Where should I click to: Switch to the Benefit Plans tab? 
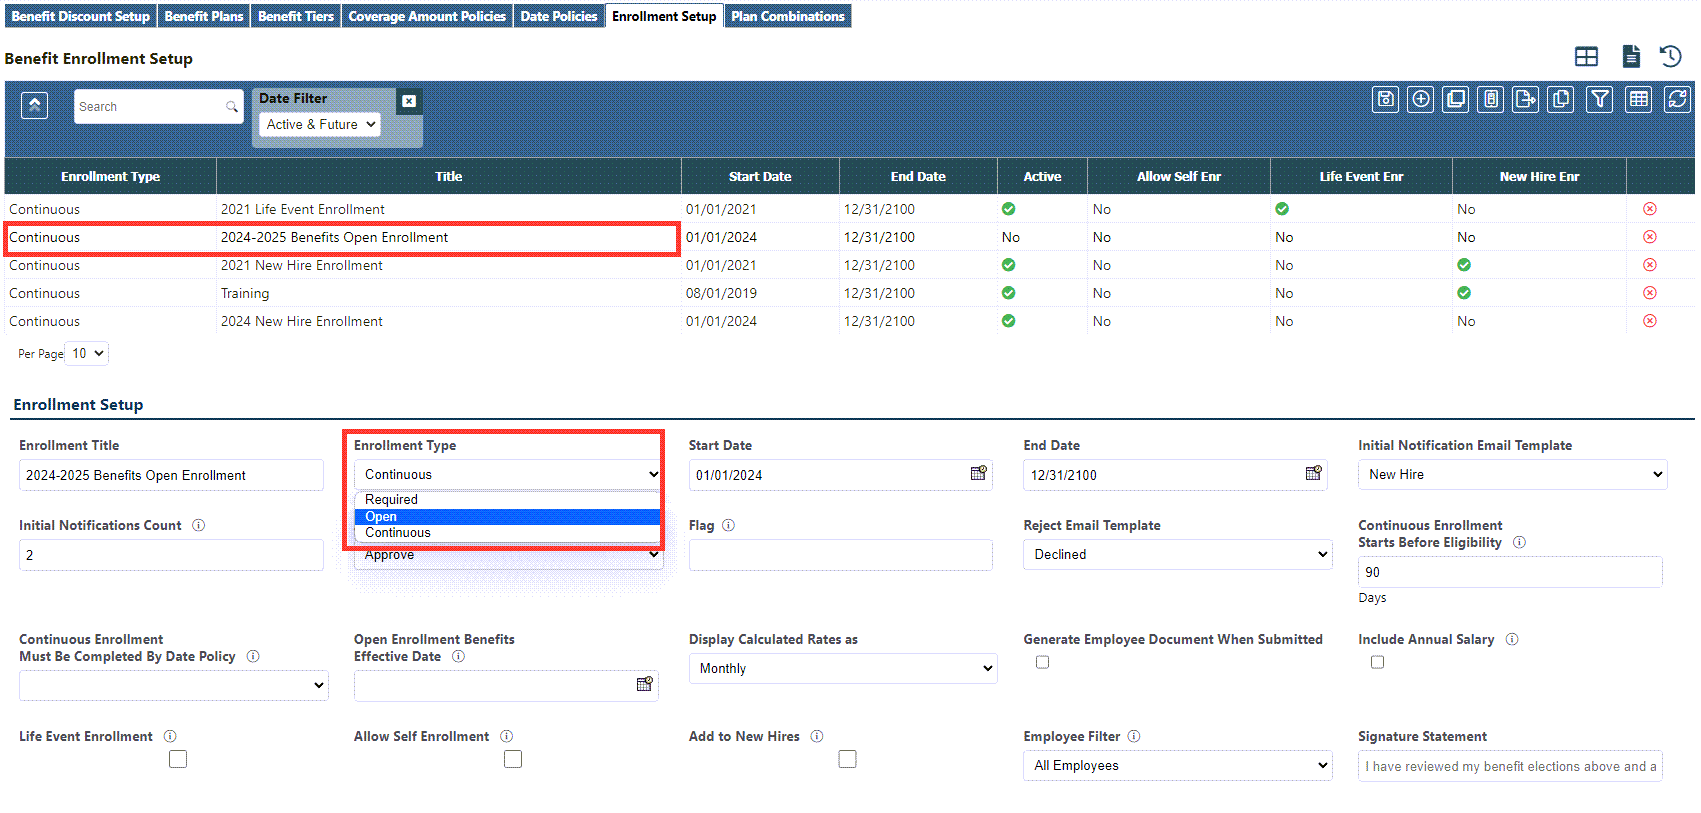click(204, 16)
